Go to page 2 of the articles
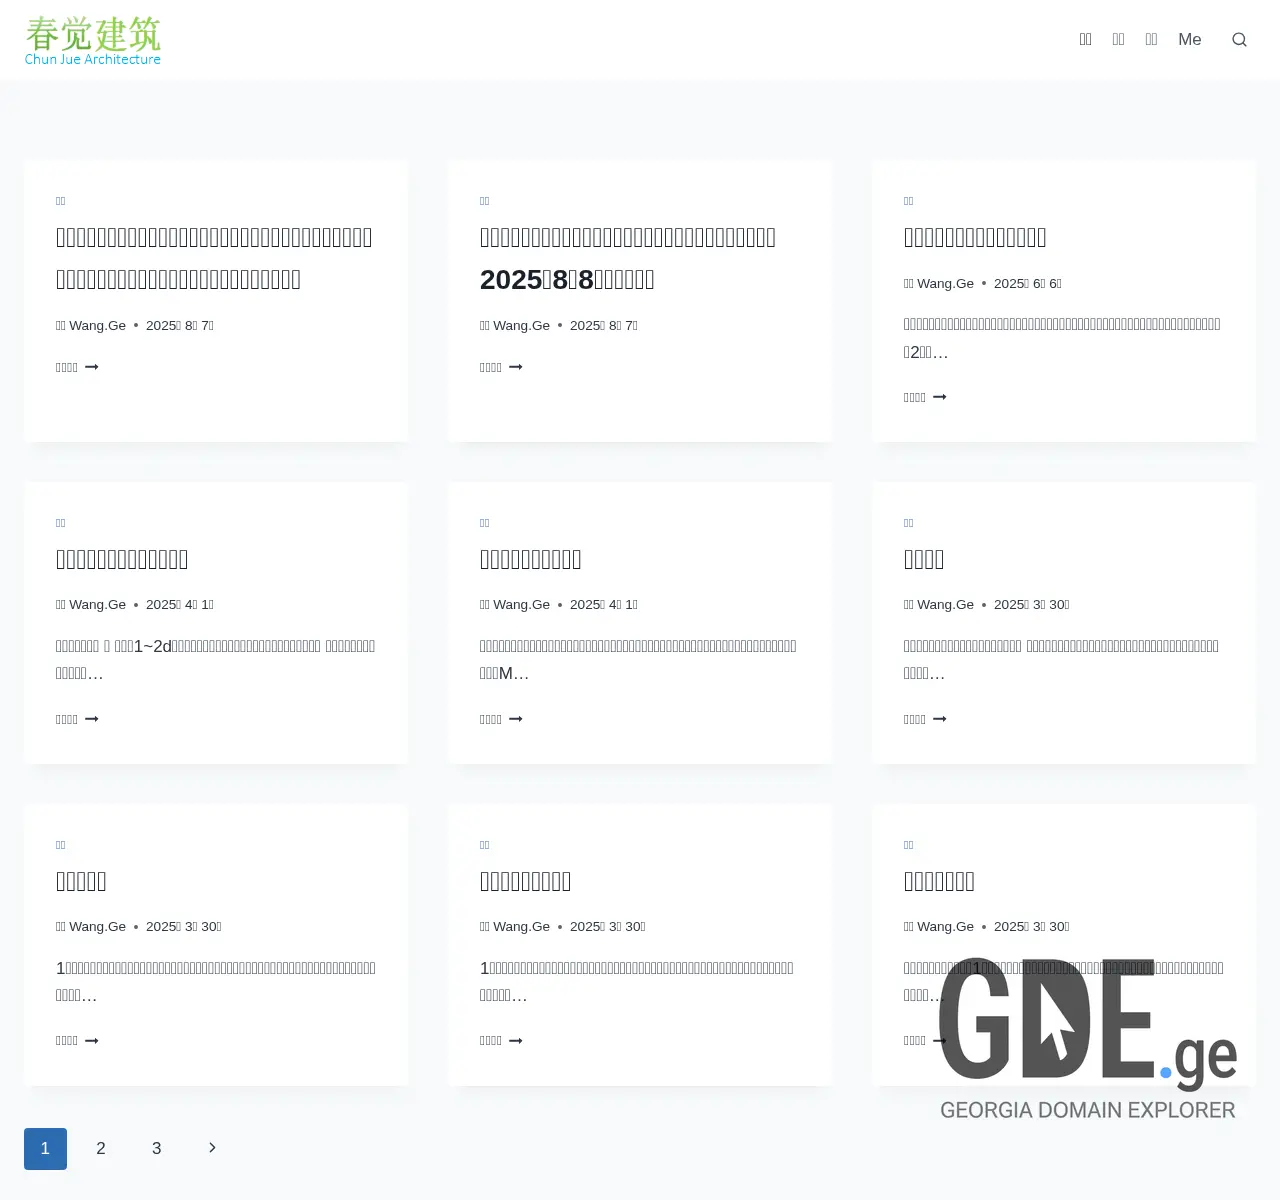Screen dimensions: 1280x1200 [x=100, y=1148]
